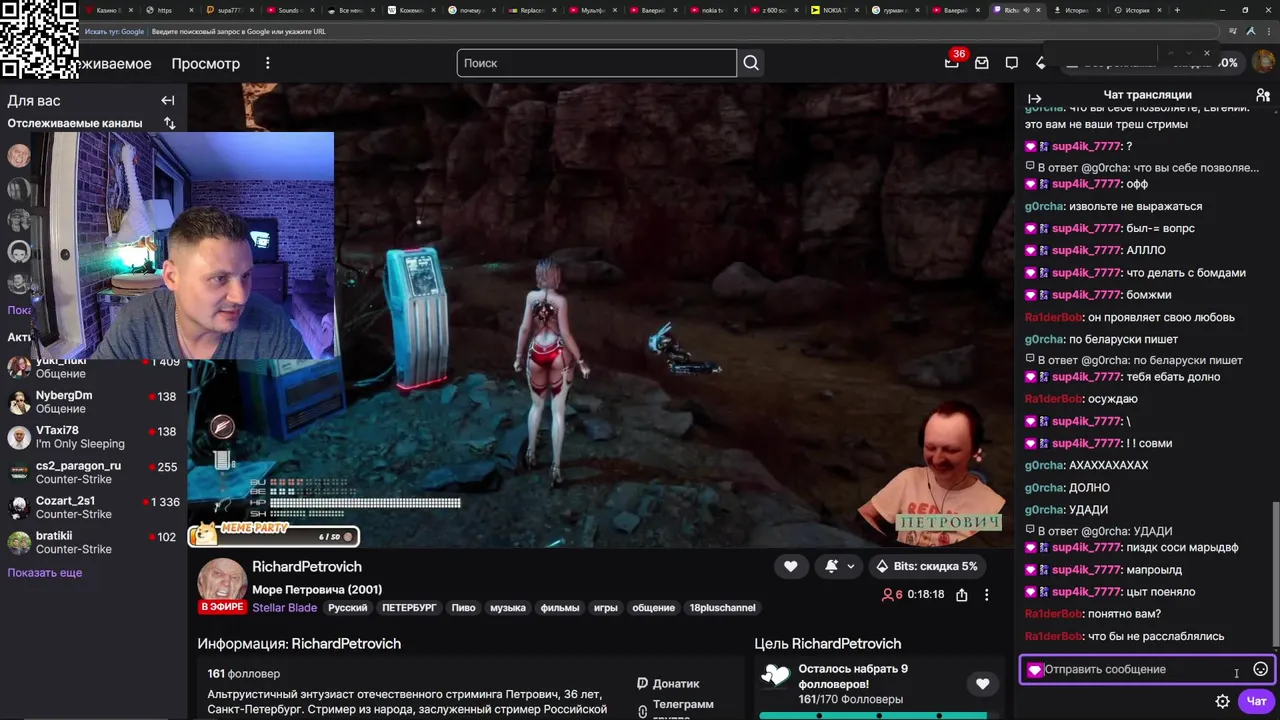This screenshot has width=1280, height=720.
Task: Share the stream via share icon
Action: [961, 594]
